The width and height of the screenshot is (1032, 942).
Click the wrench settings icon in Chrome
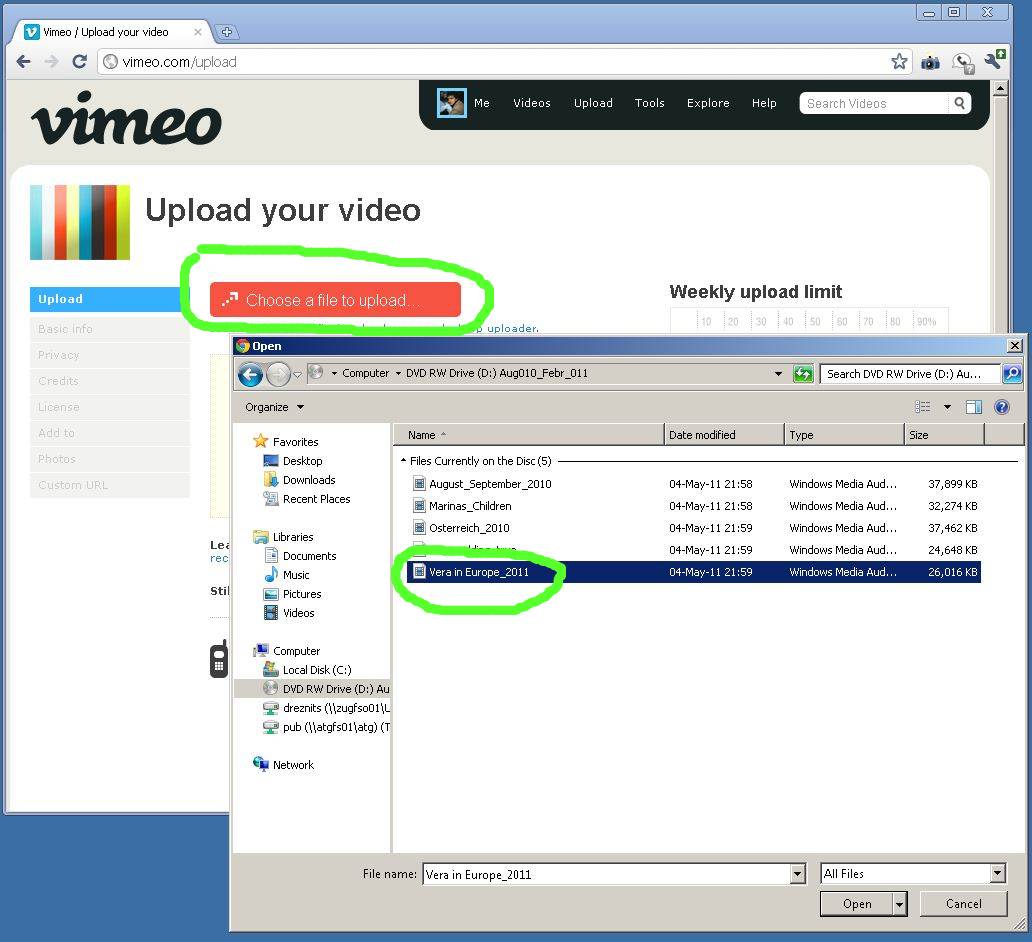coord(993,62)
